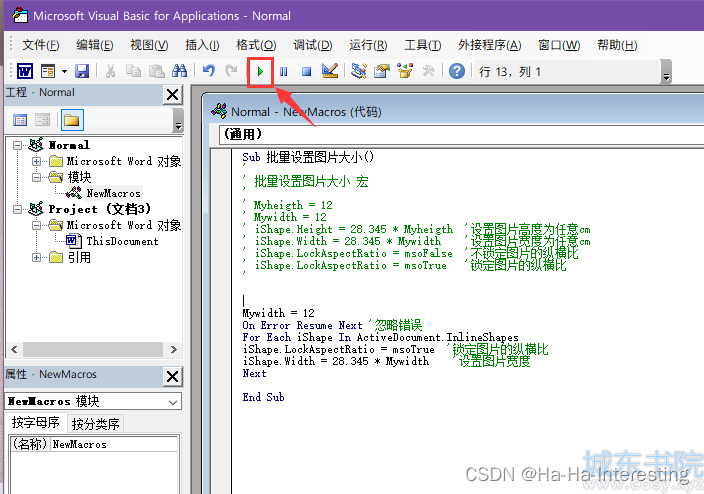Close the 工程 - Normal project pane
This screenshot has width=704, height=494.
click(173, 95)
